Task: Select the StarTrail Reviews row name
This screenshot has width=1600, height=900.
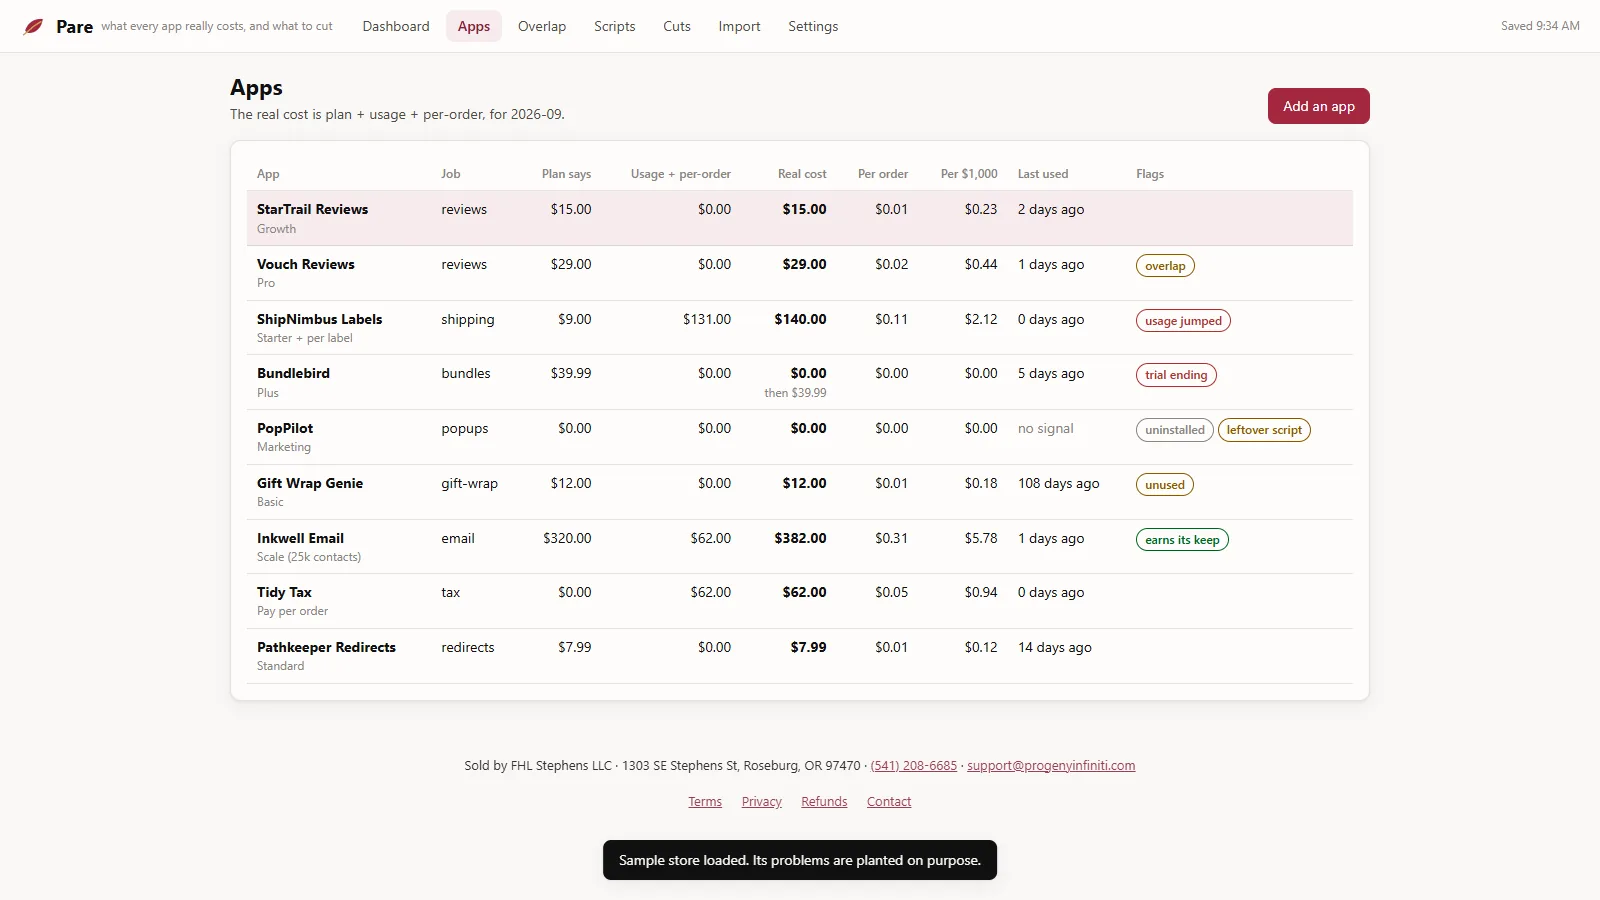Action: [312, 209]
